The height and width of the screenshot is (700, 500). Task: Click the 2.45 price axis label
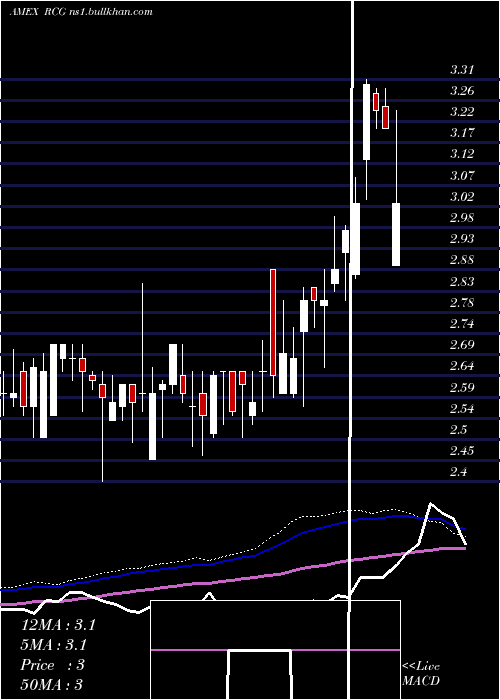(x=462, y=451)
